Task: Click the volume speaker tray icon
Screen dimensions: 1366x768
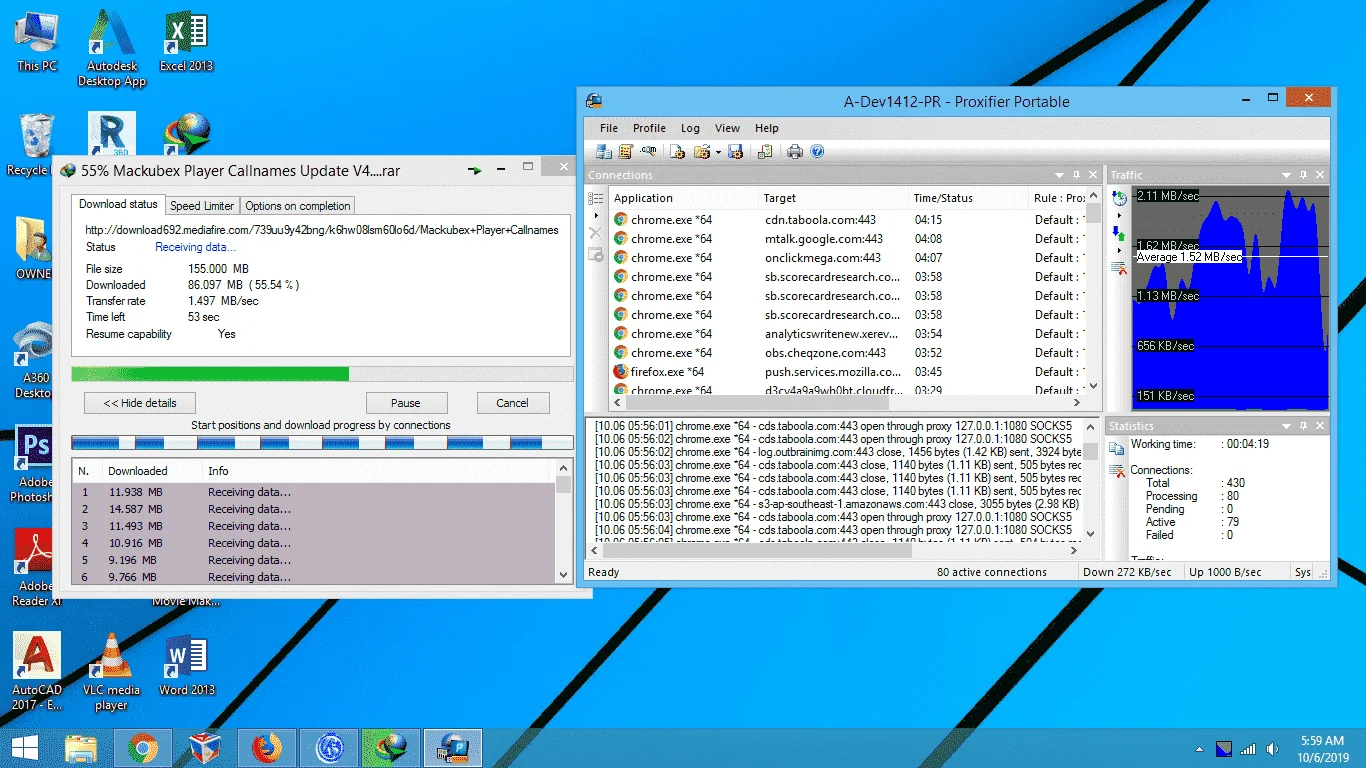Action: [1273, 749]
